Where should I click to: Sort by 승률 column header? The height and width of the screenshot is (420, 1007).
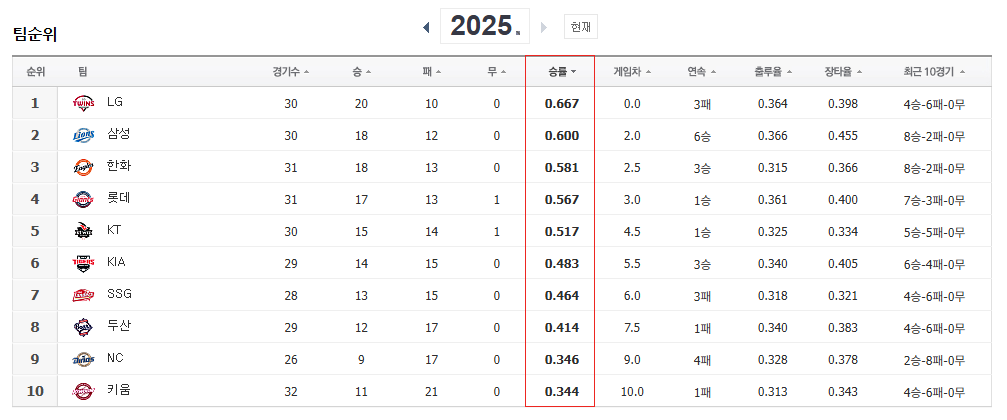tap(562, 72)
